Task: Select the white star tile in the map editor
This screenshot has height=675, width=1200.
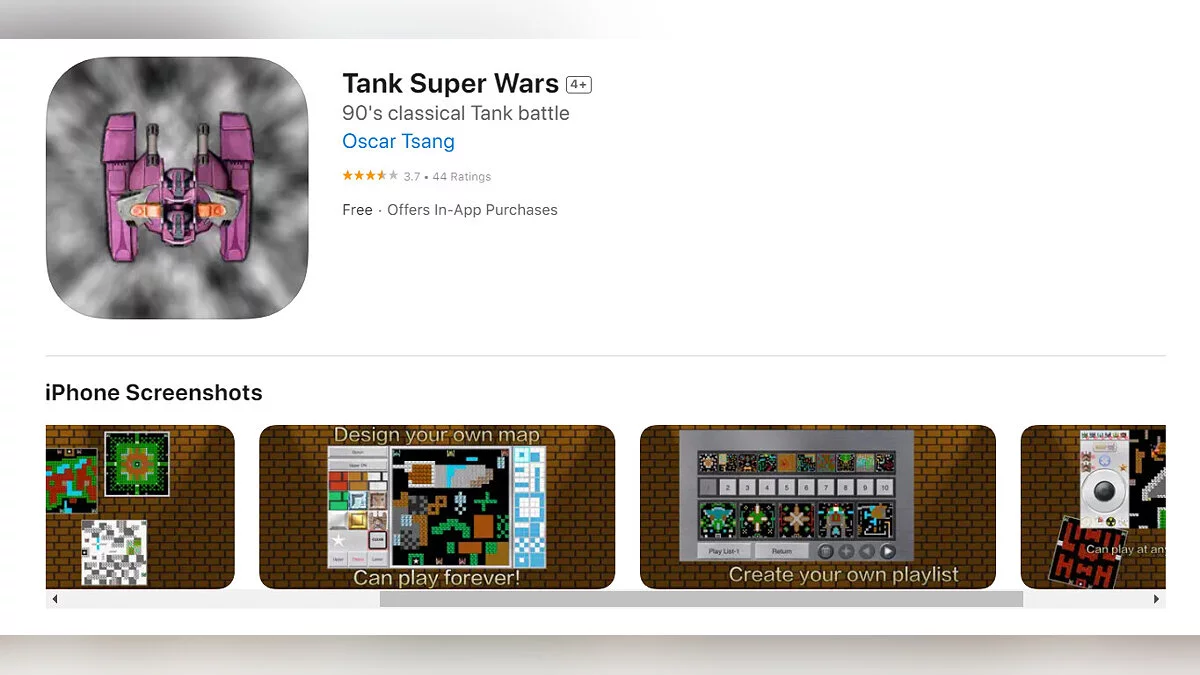Action: [x=339, y=540]
